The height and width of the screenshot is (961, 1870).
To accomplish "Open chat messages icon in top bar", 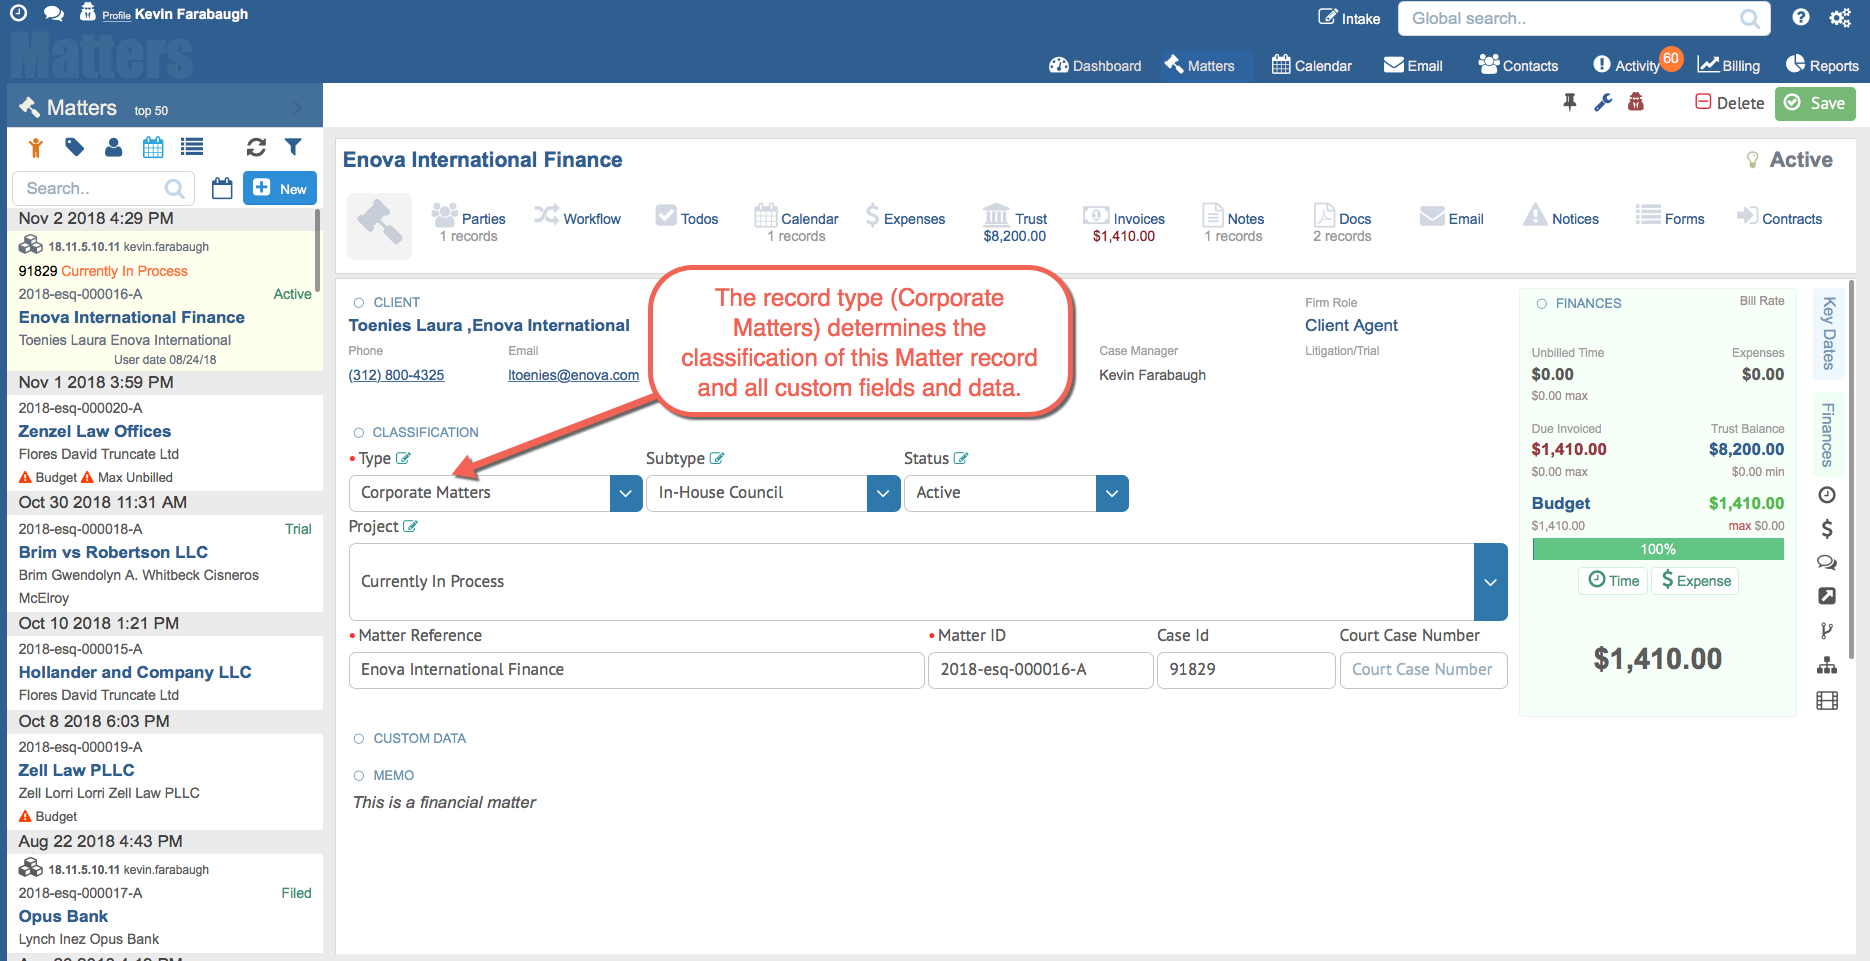I will [x=55, y=13].
